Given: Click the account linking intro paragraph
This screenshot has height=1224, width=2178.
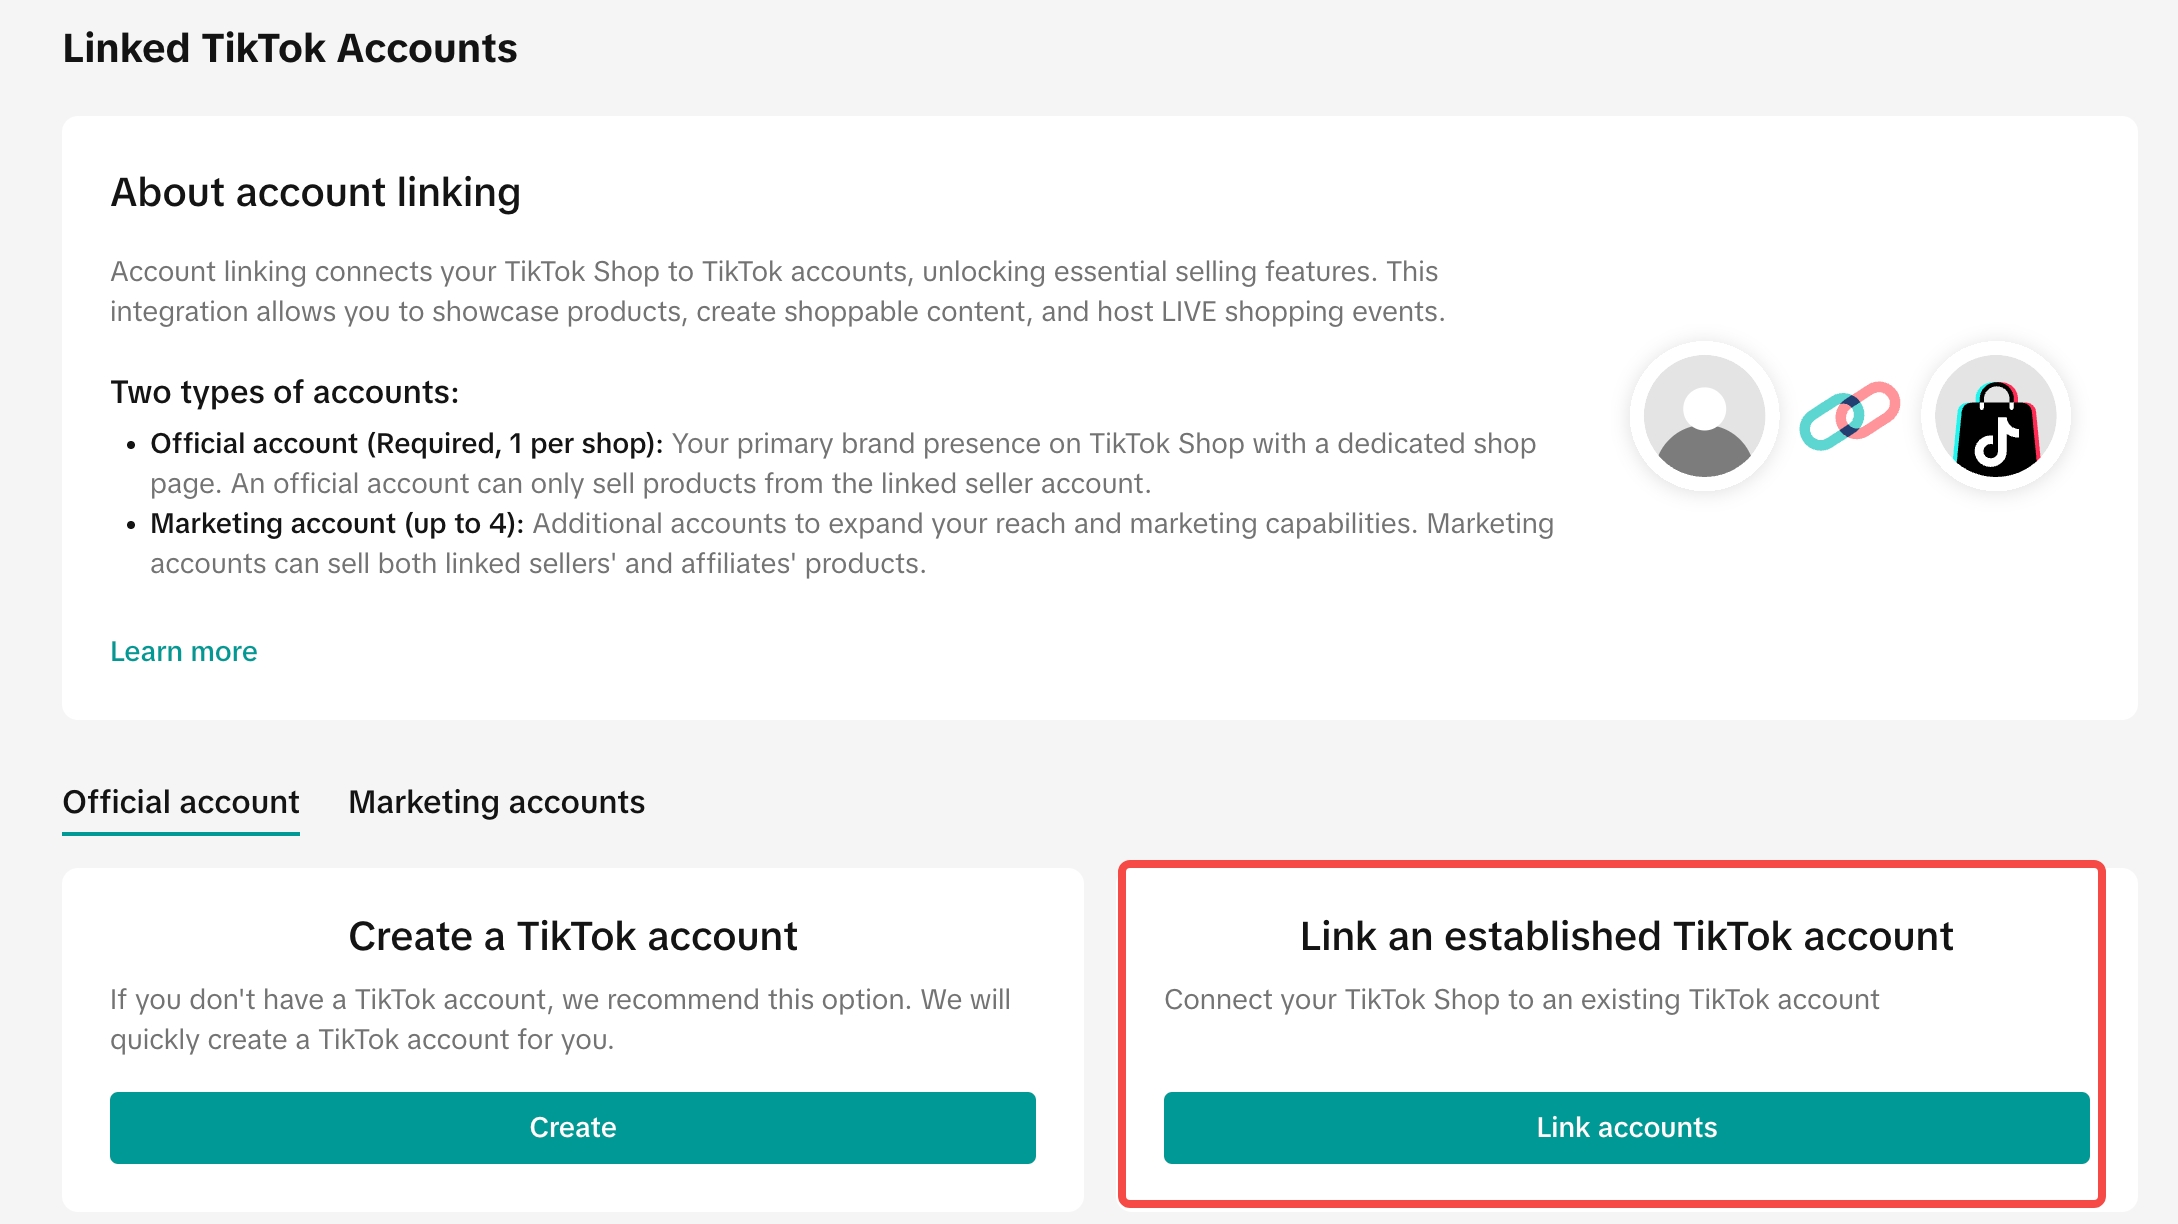Looking at the screenshot, I should click(x=776, y=291).
